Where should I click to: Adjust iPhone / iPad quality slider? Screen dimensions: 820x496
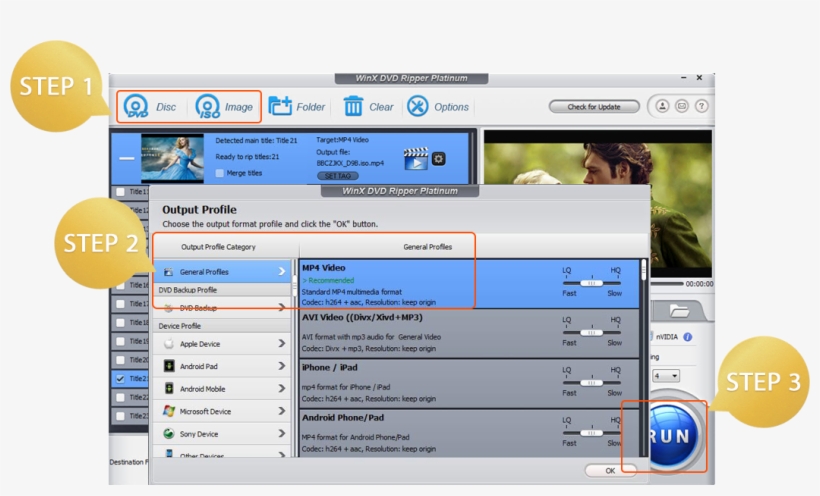[592, 383]
